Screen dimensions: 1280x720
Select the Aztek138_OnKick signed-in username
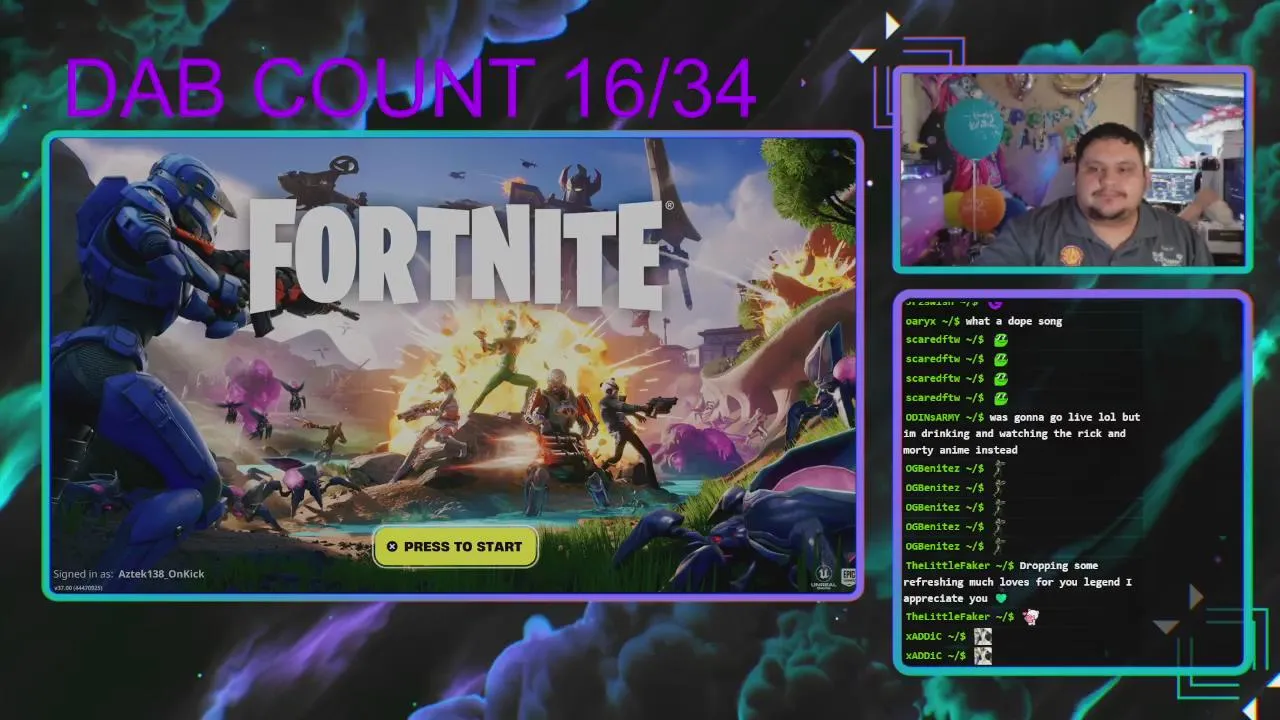(161, 574)
